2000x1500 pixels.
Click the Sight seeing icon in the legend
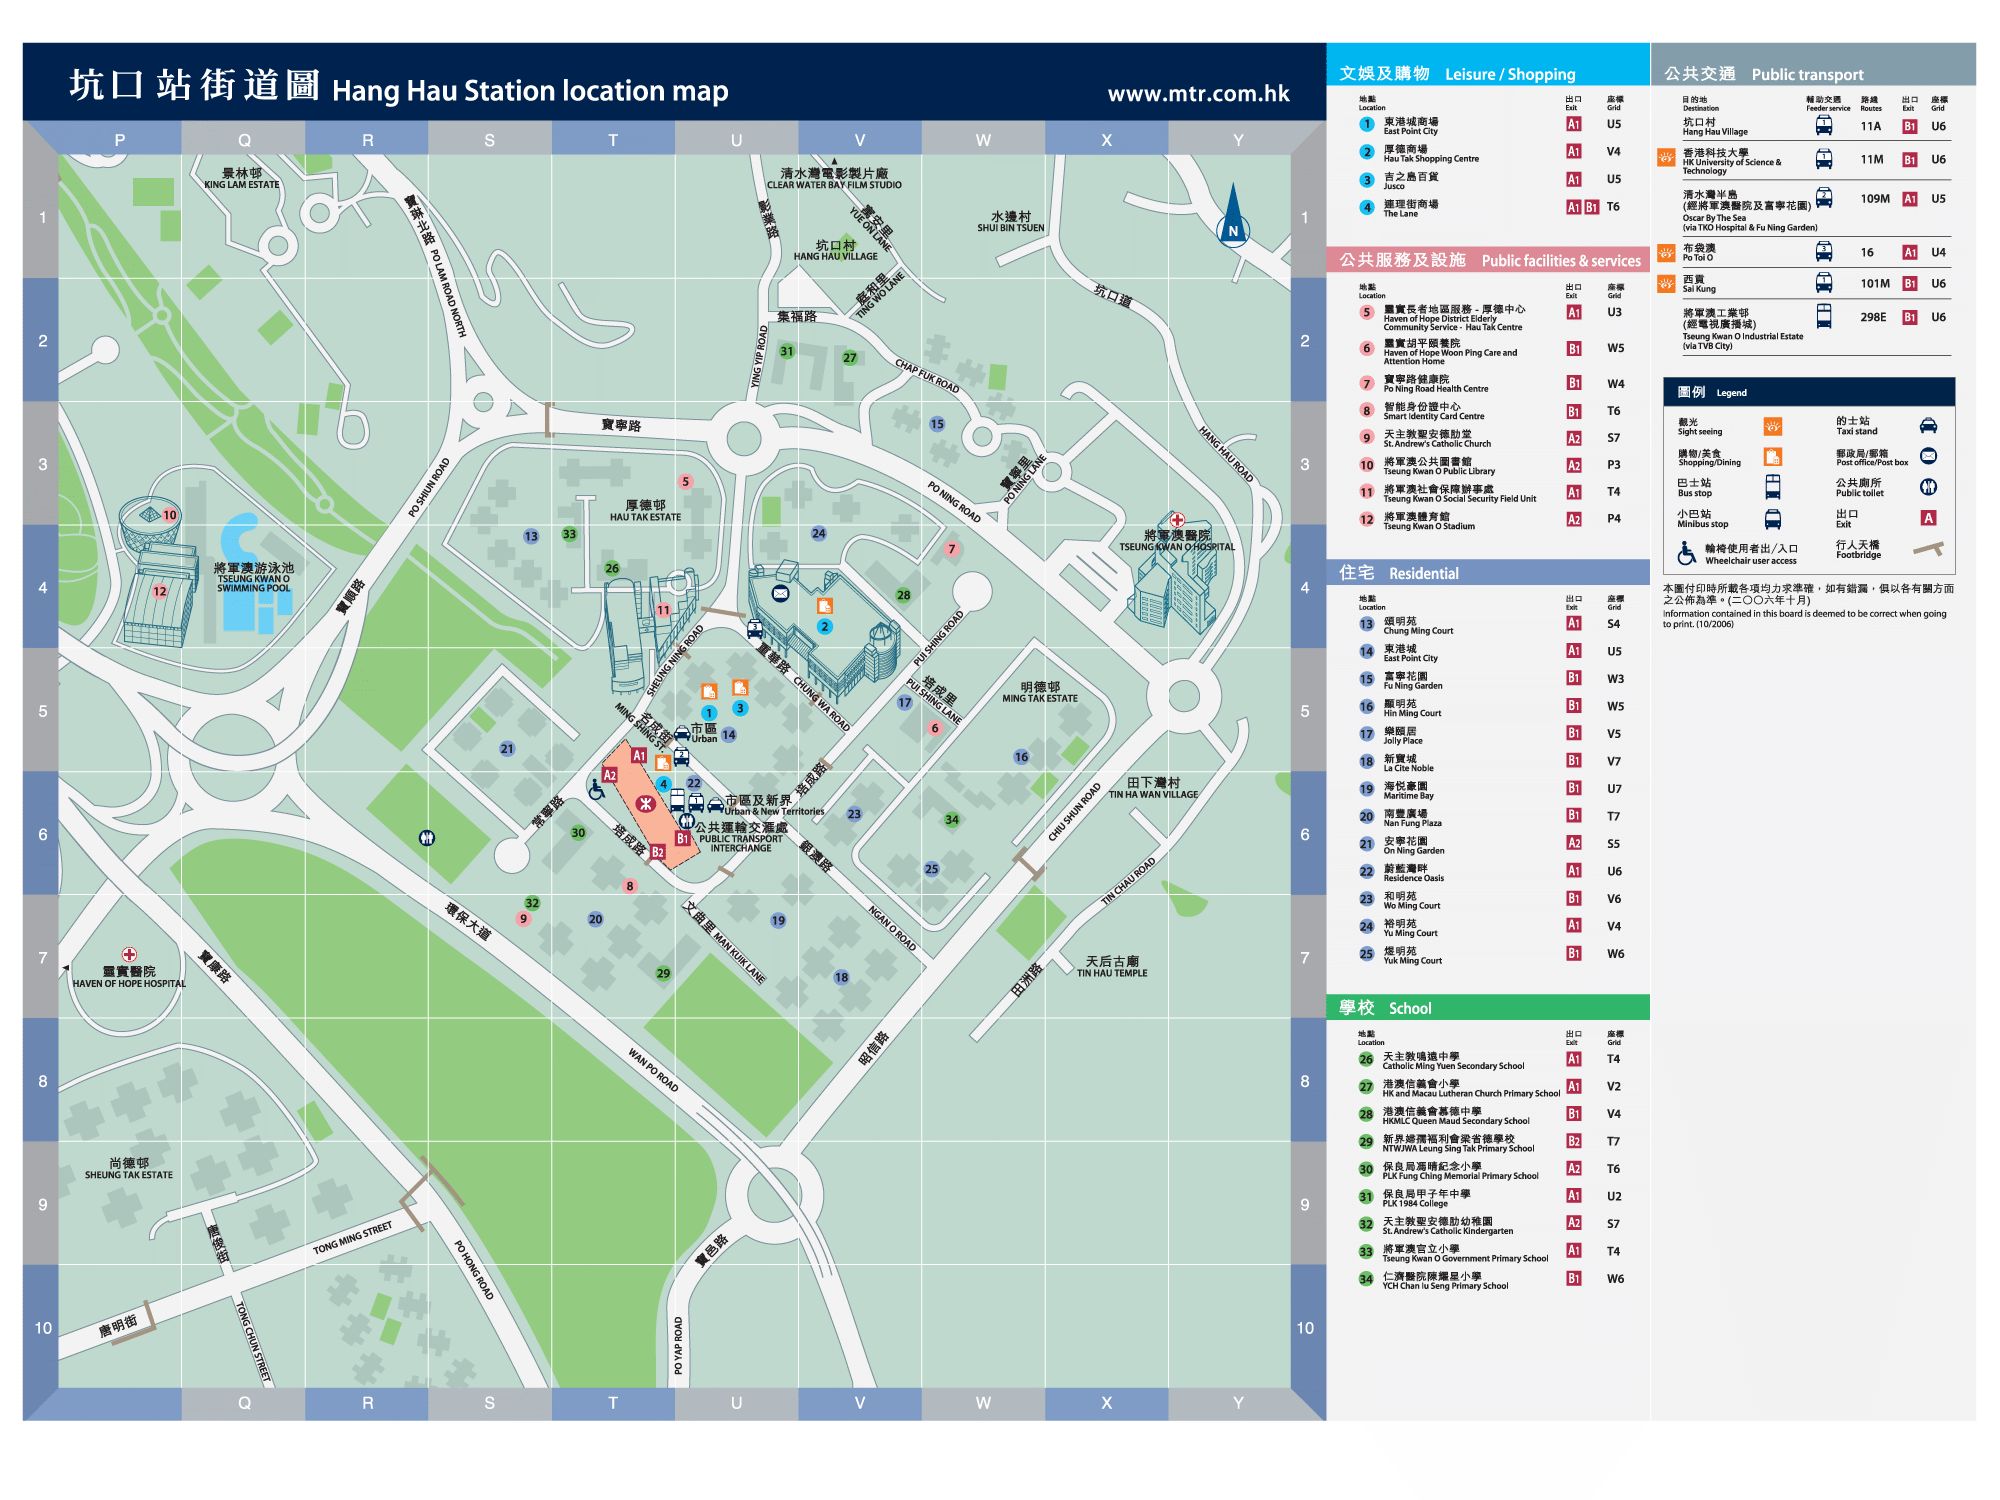pyautogui.click(x=1772, y=427)
